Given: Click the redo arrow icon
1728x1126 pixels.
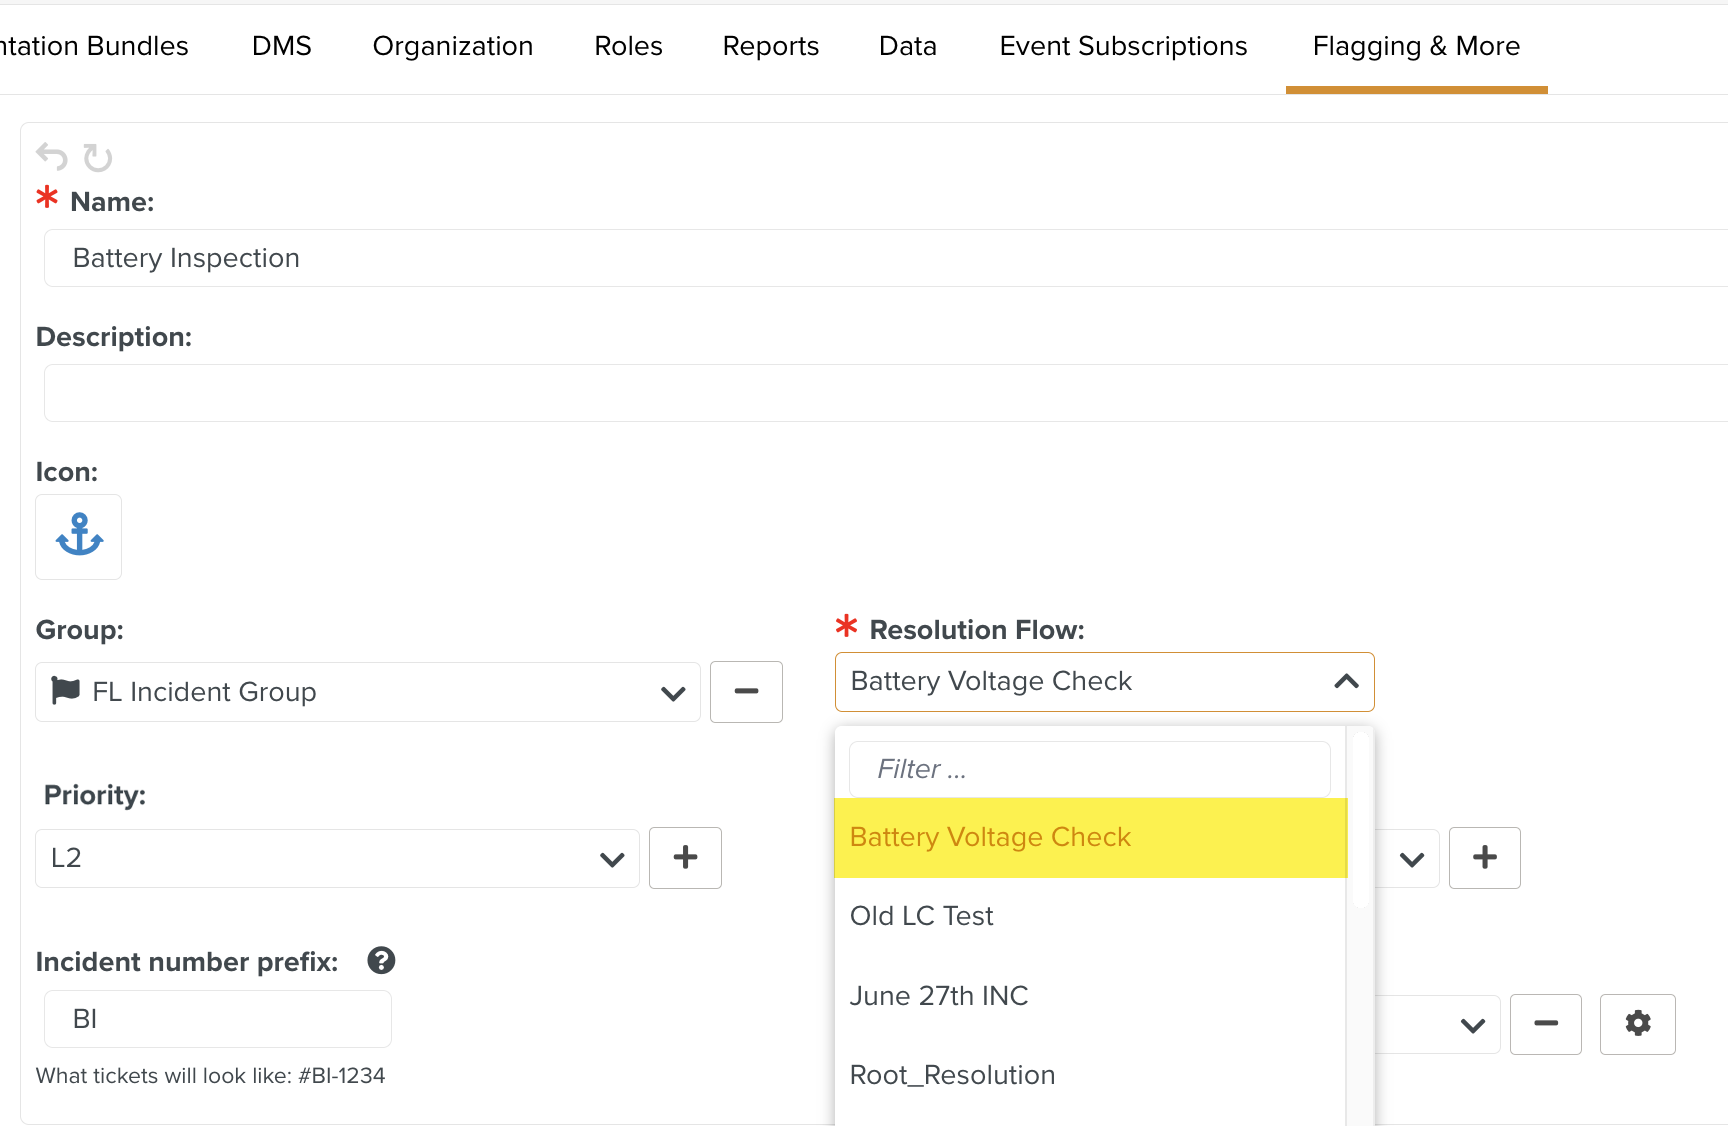Looking at the screenshot, I should [x=97, y=157].
